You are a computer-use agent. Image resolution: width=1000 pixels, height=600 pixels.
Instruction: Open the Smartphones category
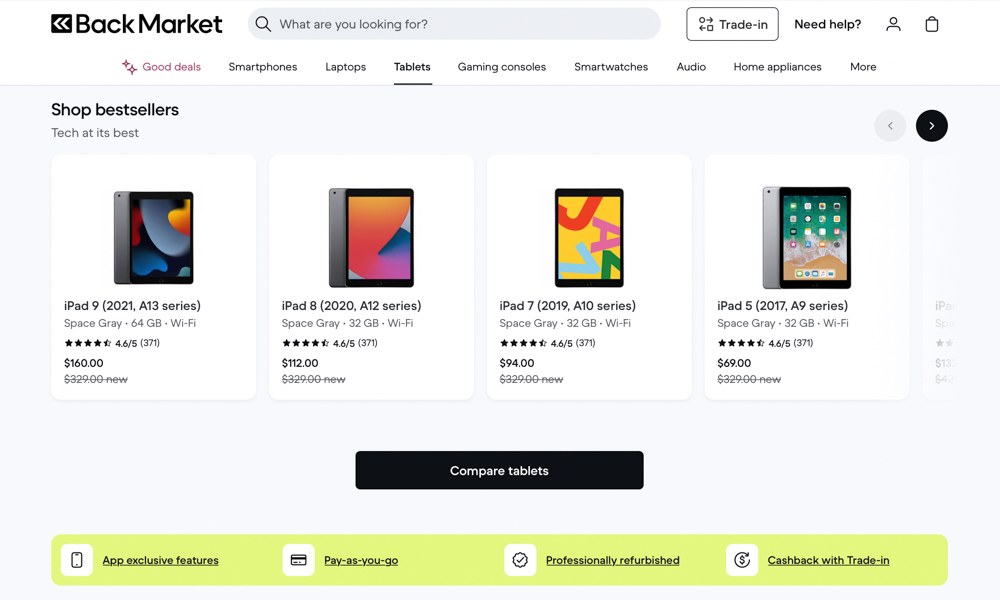[263, 67]
